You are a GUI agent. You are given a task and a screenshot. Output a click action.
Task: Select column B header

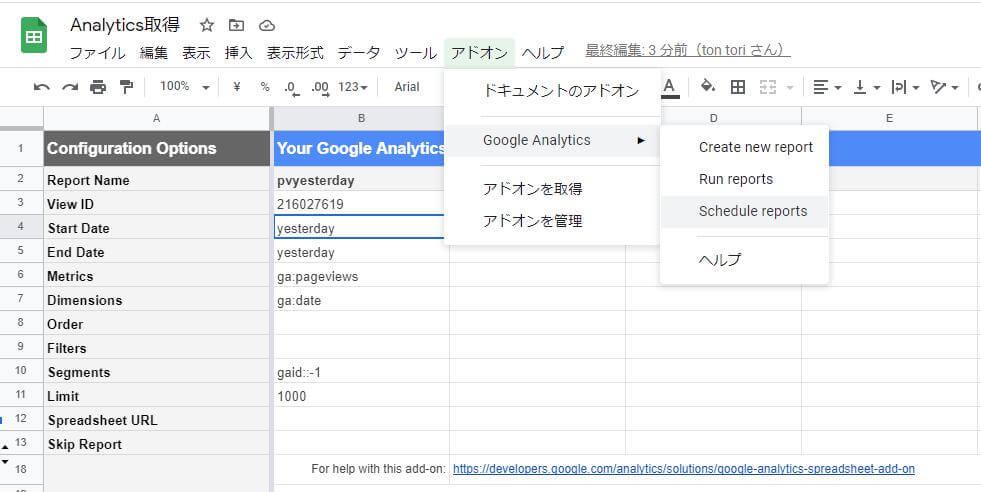point(361,118)
